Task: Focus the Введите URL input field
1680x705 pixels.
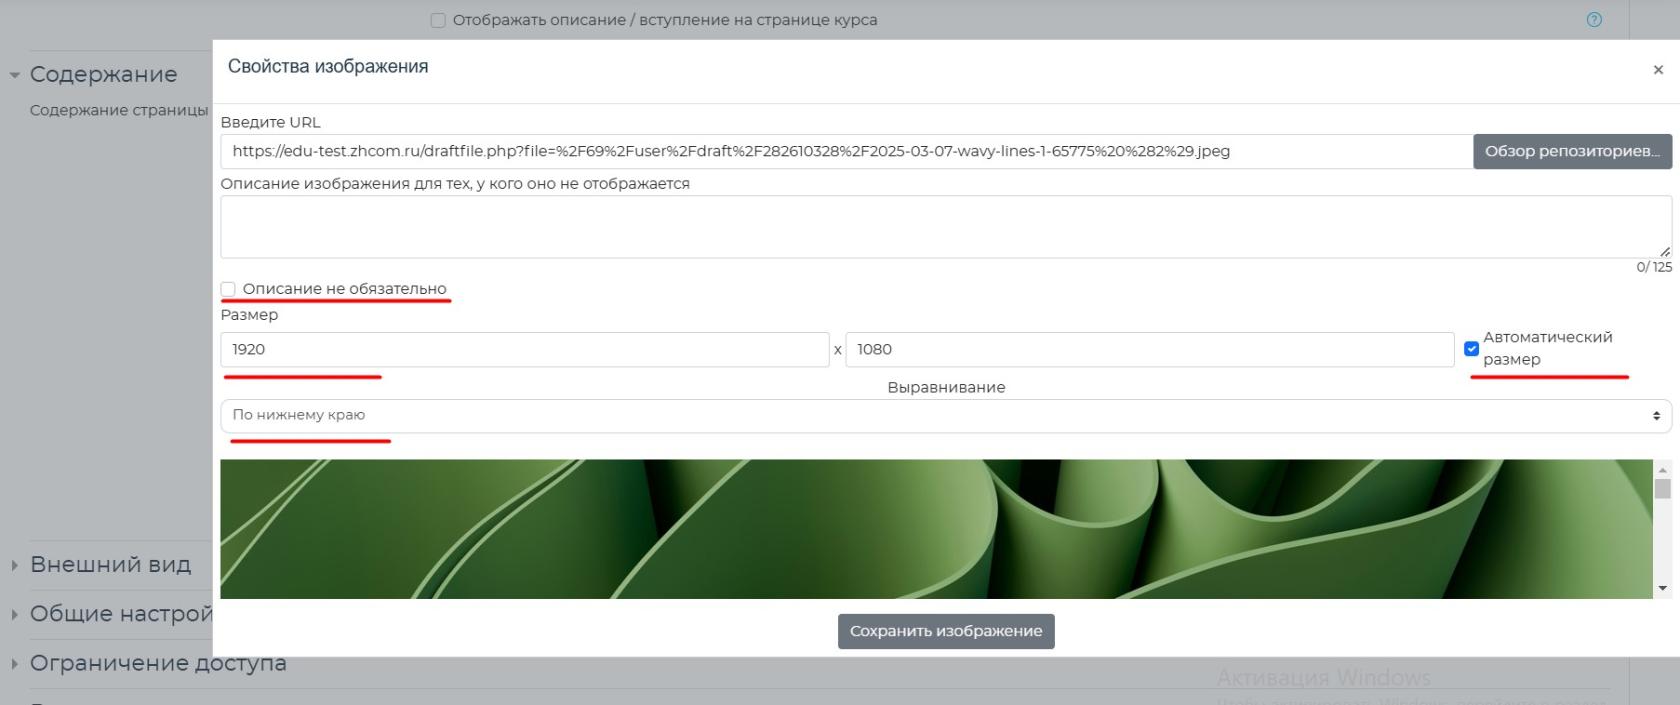Action: click(x=845, y=152)
